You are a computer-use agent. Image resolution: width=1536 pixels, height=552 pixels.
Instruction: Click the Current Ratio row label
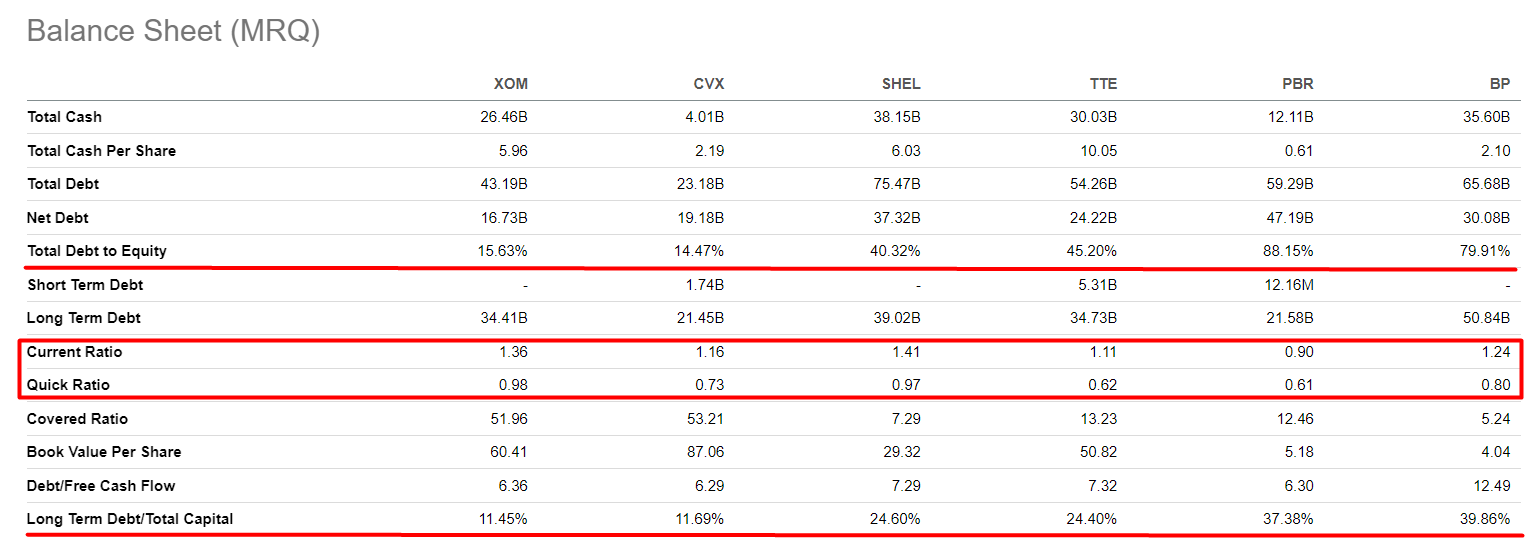75,352
